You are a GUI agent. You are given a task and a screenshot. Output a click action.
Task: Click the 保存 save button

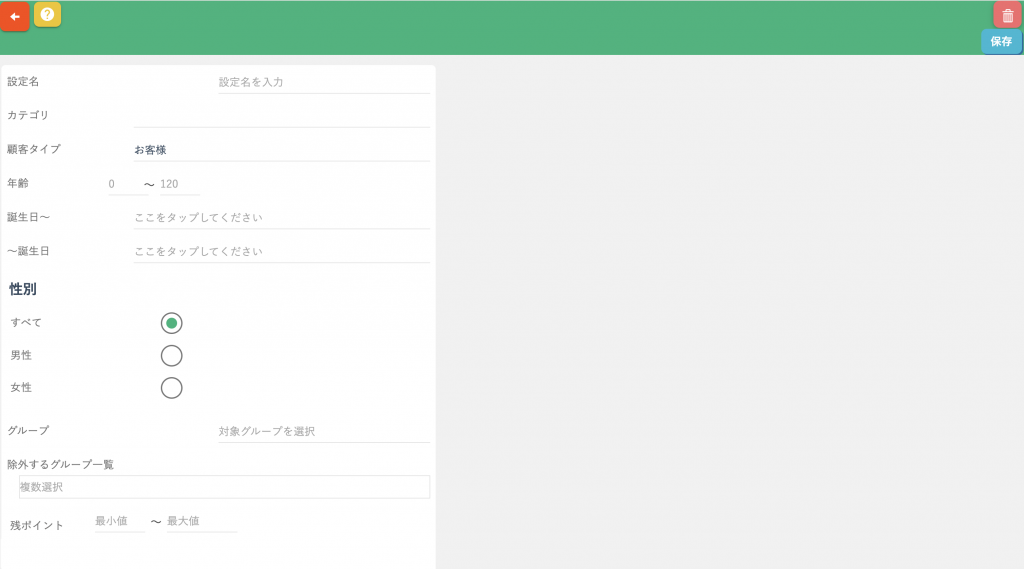[x=1001, y=41]
